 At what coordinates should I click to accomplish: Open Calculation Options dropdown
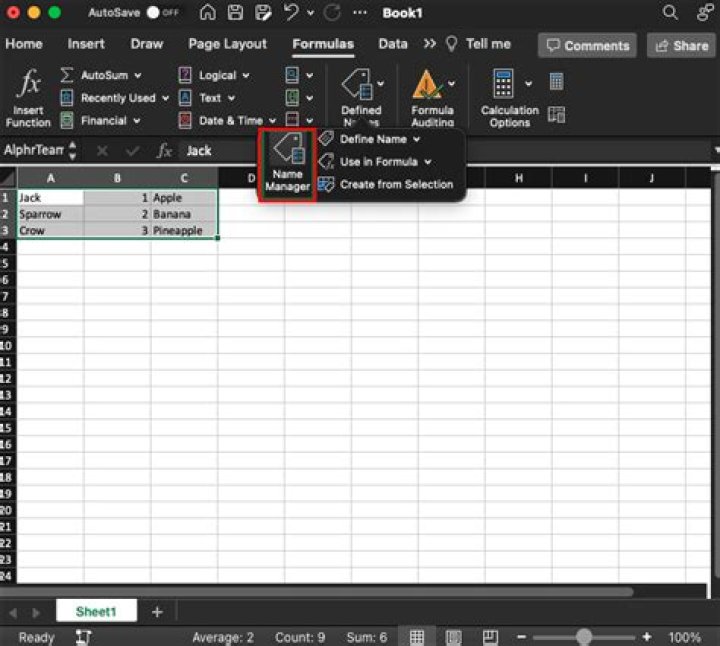pyautogui.click(x=509, y=98)
